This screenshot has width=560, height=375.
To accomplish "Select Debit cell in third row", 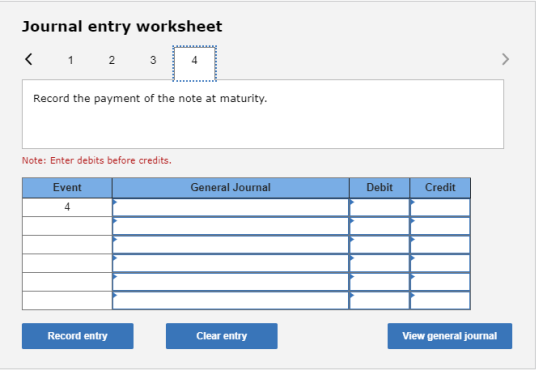I will 379,245.
